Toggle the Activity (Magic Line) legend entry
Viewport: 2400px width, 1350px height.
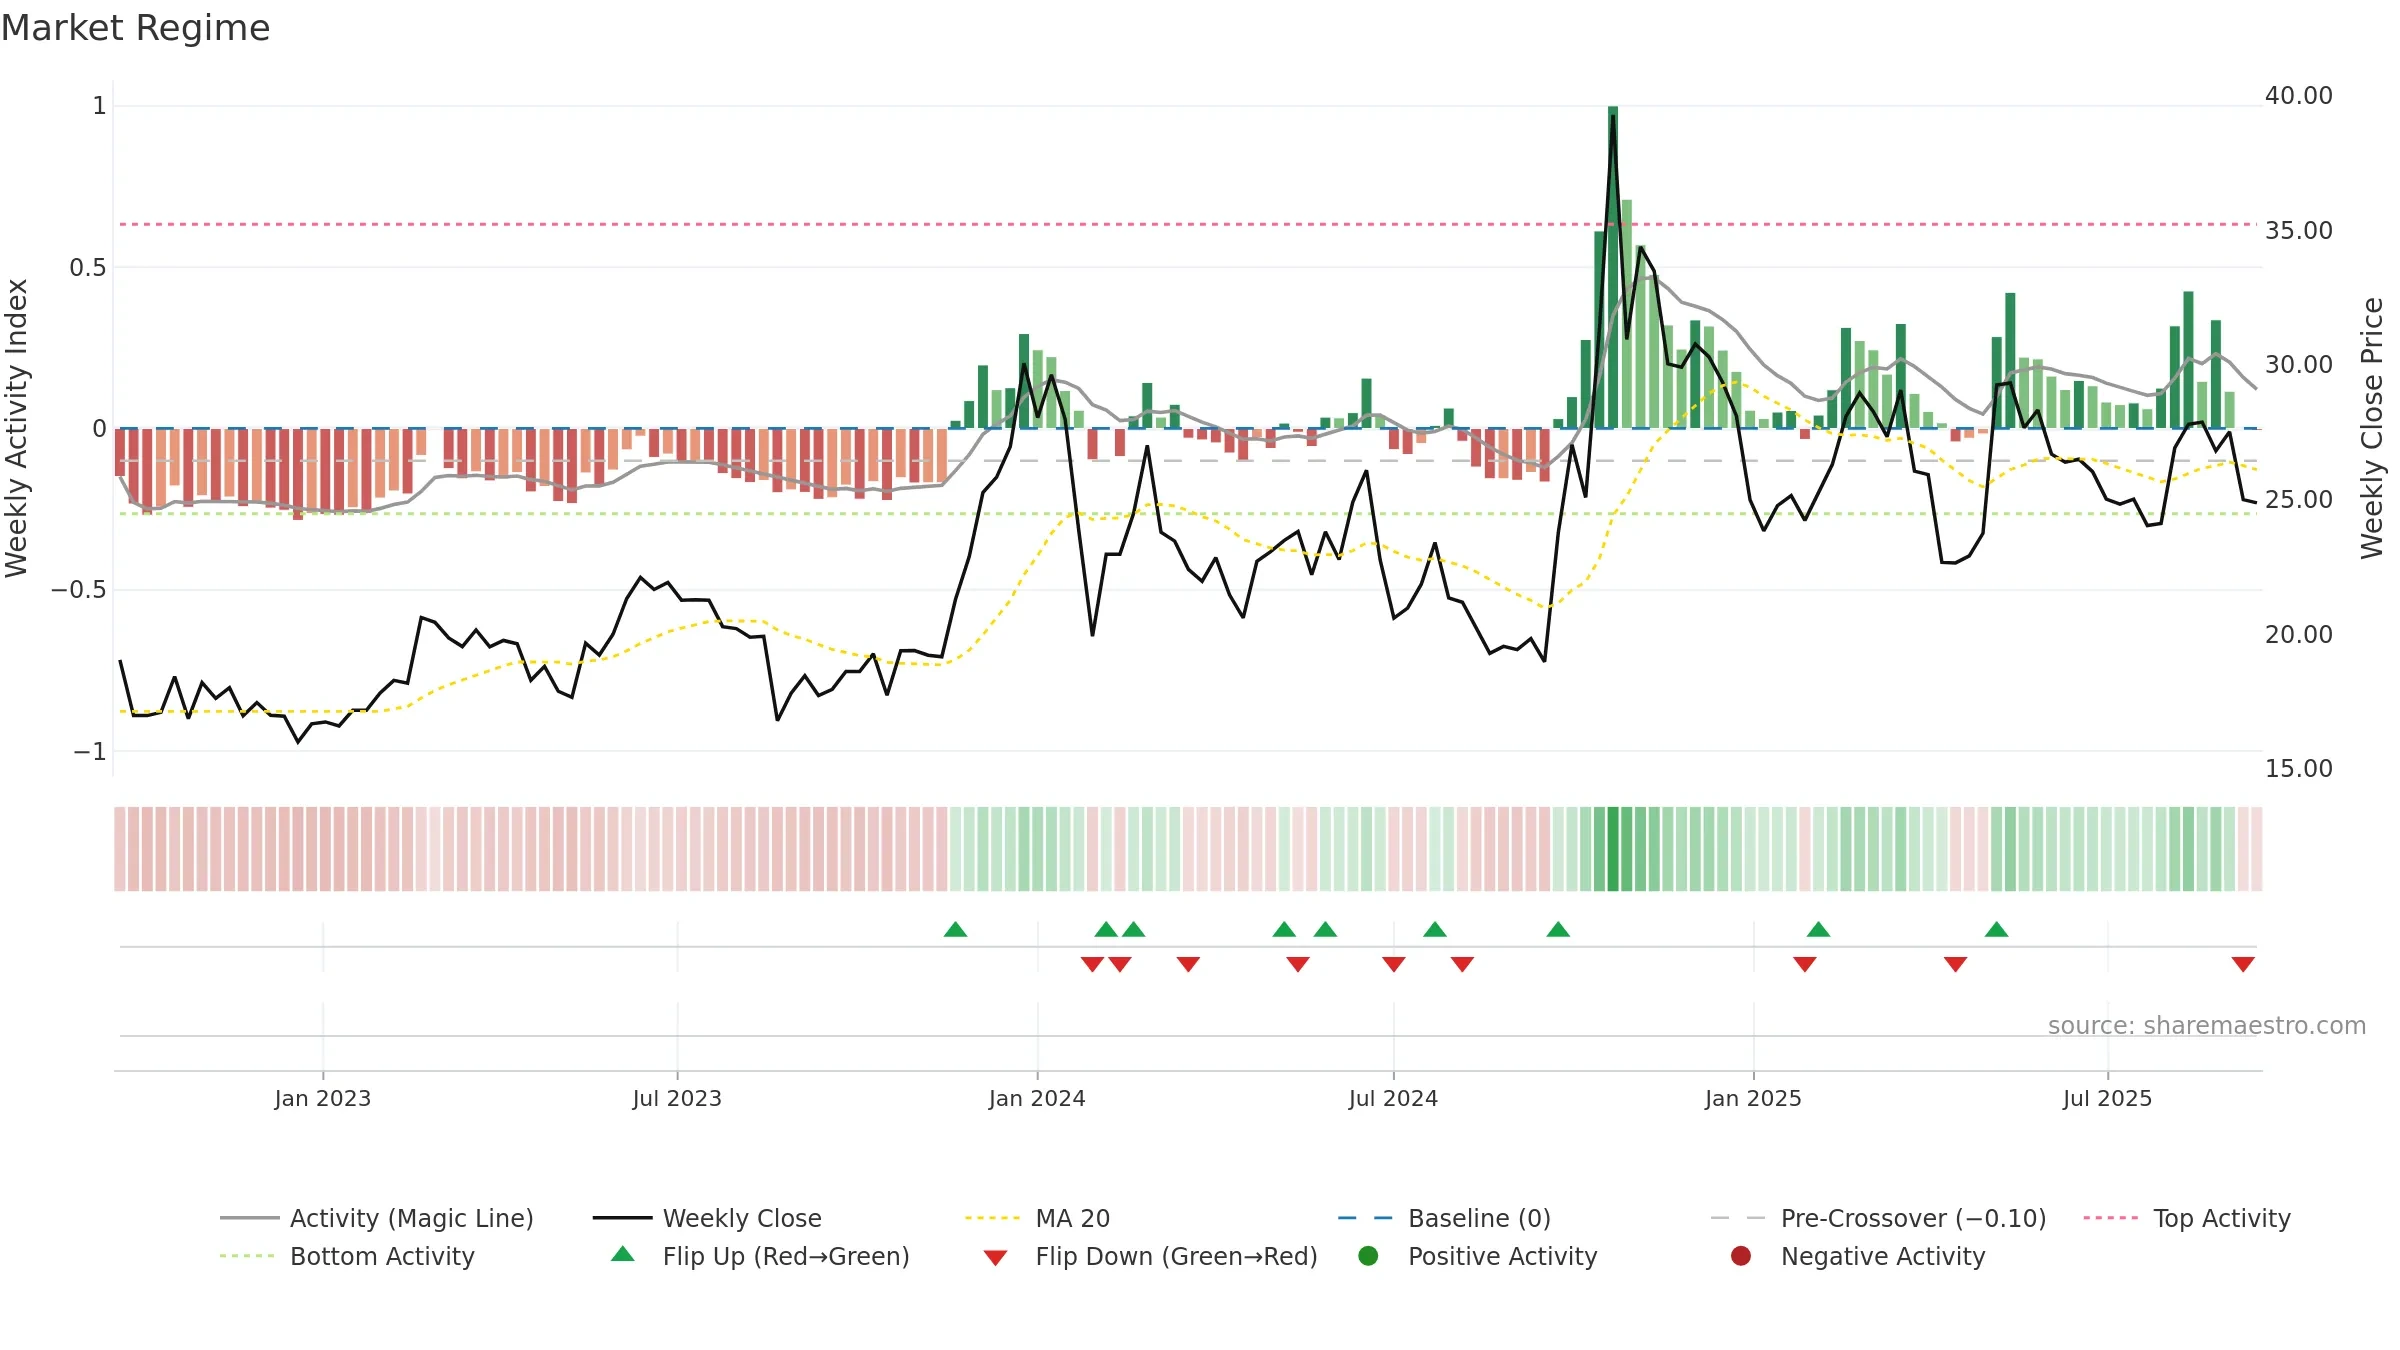(377, 1218)
